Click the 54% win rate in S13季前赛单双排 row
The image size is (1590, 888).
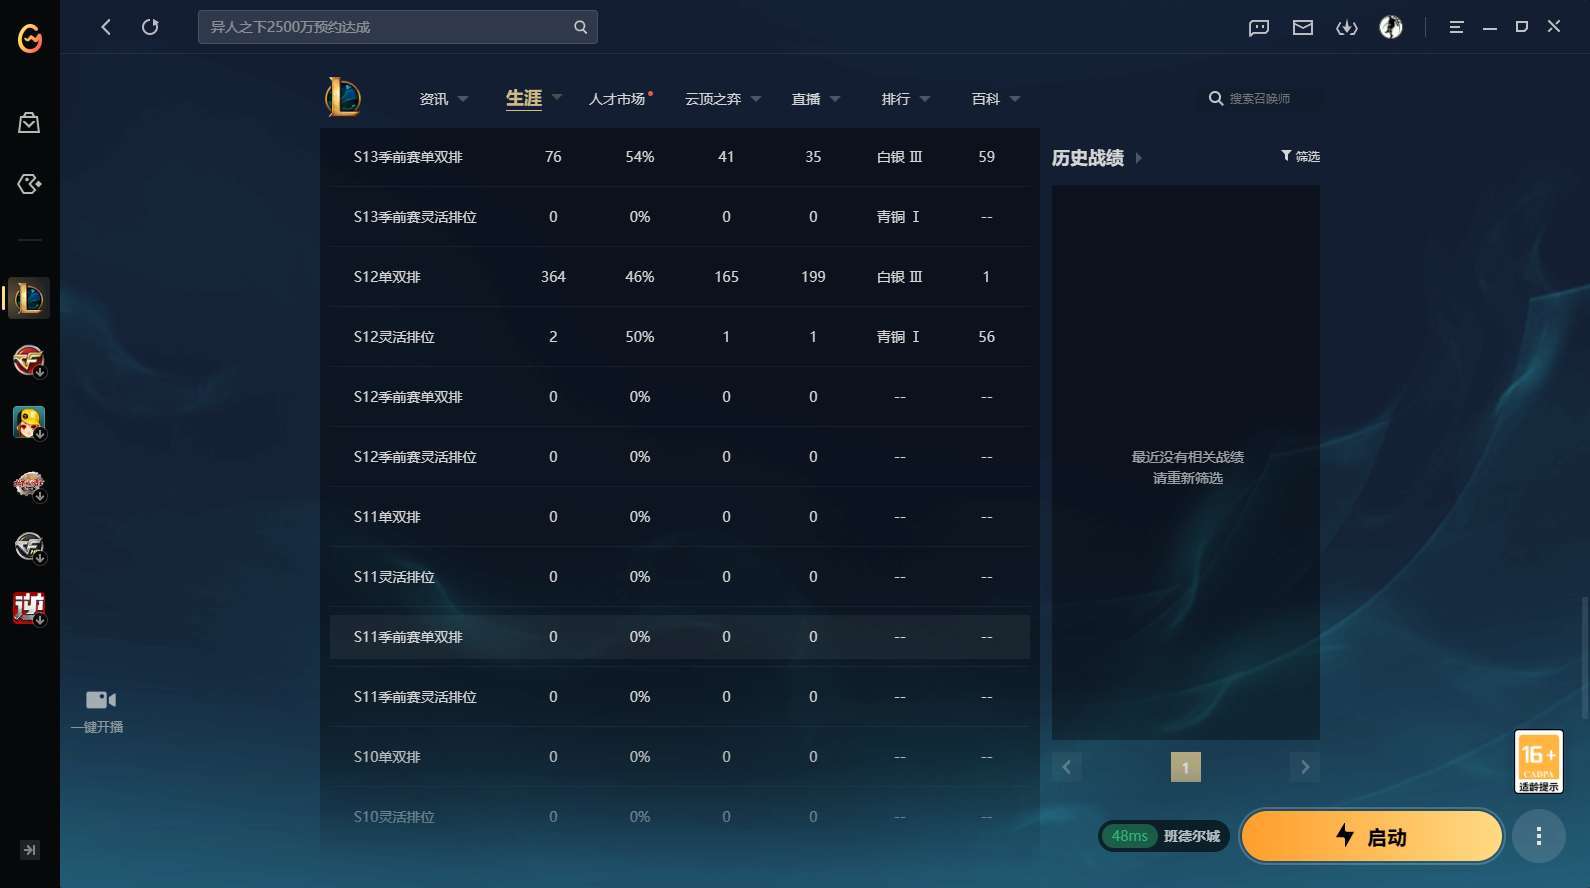[640, 157]
